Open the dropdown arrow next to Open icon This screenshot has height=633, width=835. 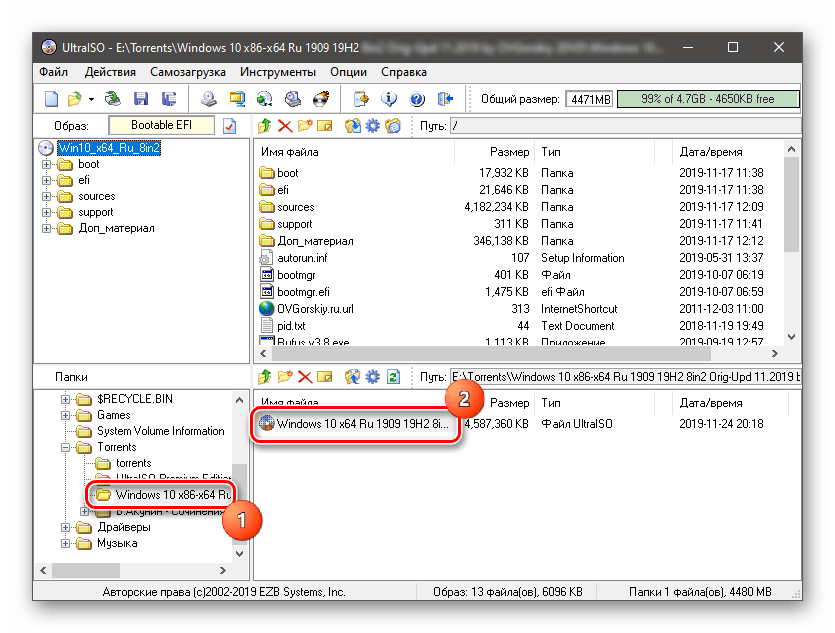[x=92, y=99]
